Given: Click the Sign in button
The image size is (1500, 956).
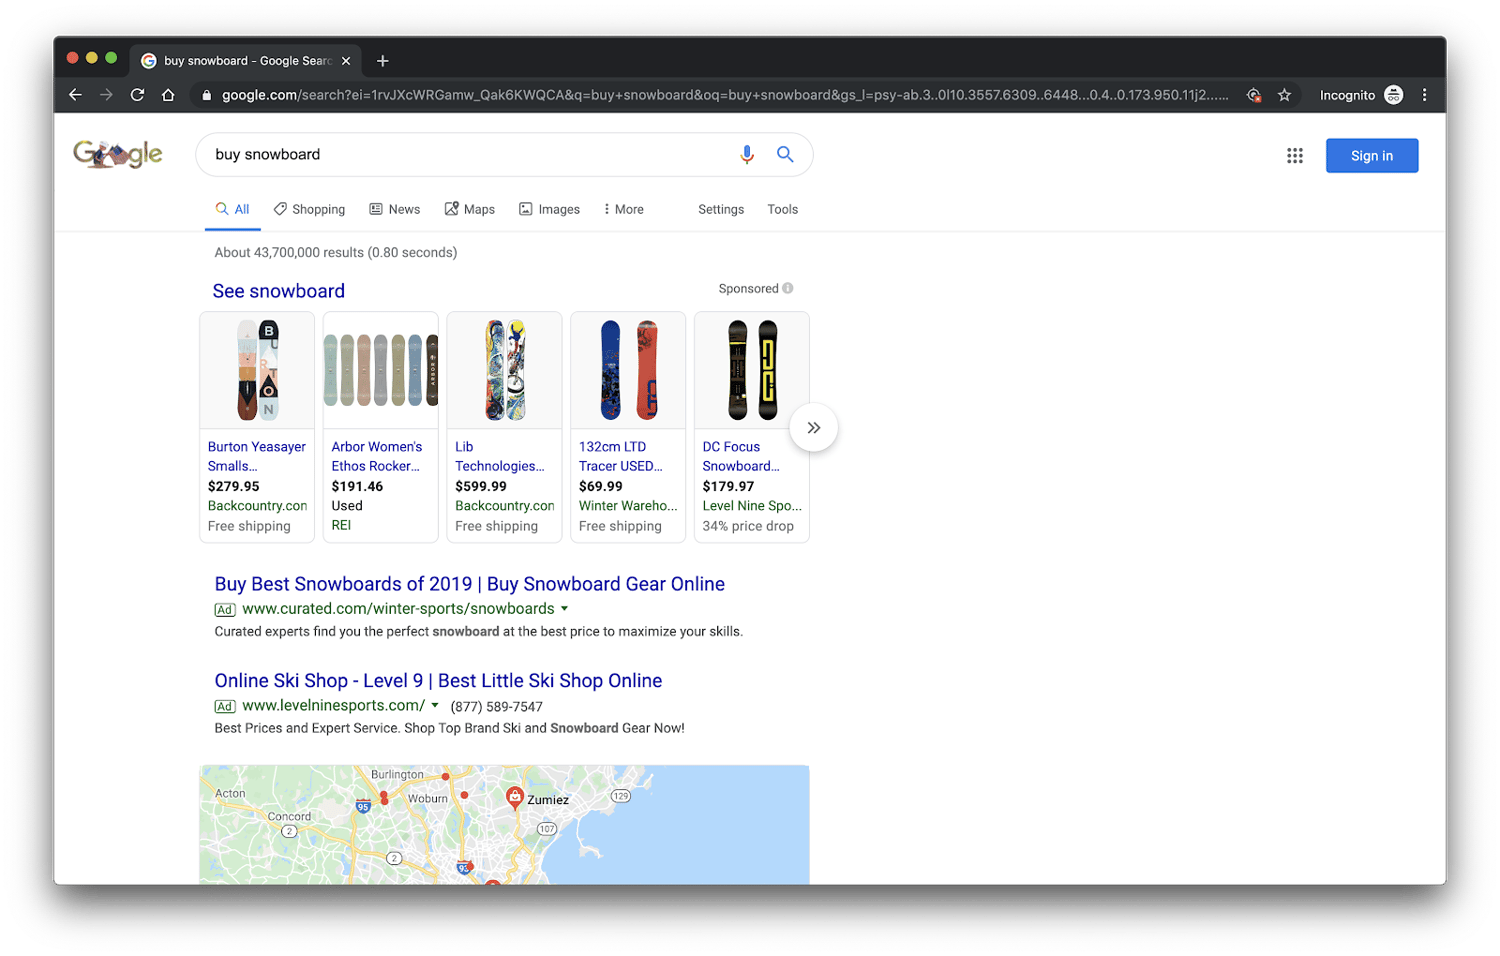Looking at the screenshot, I should [1372, 156].
